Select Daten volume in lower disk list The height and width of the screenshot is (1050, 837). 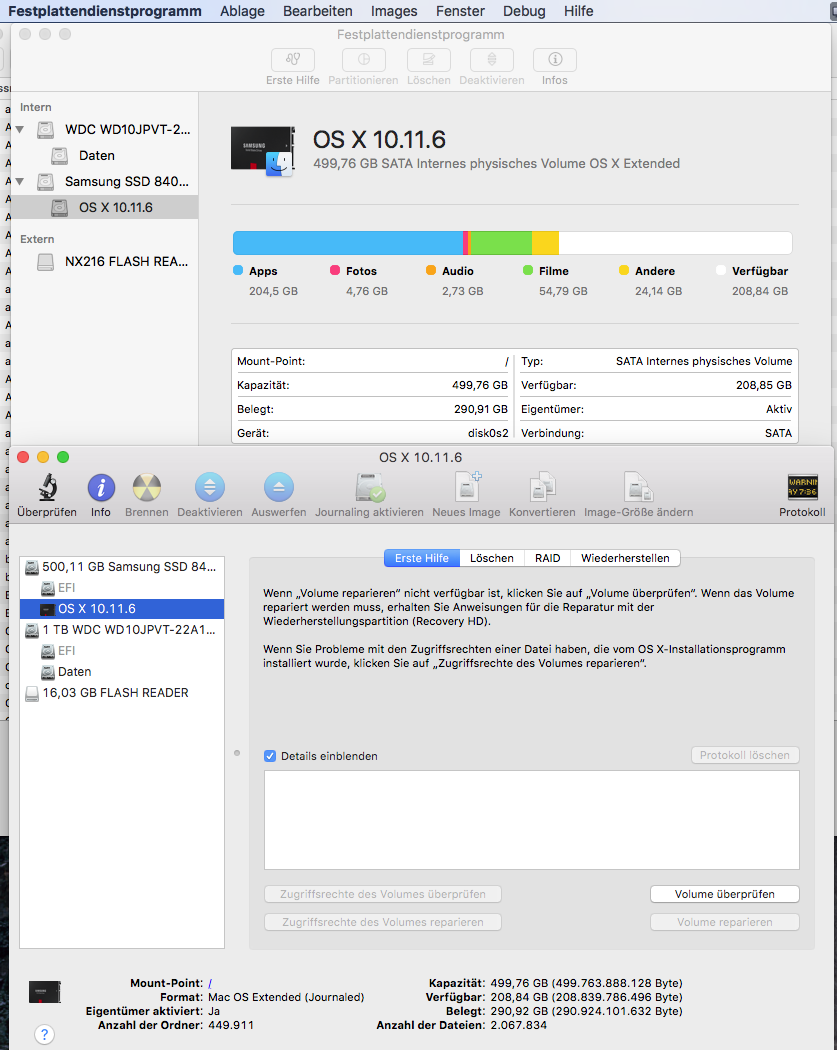[x=122, y=672]
